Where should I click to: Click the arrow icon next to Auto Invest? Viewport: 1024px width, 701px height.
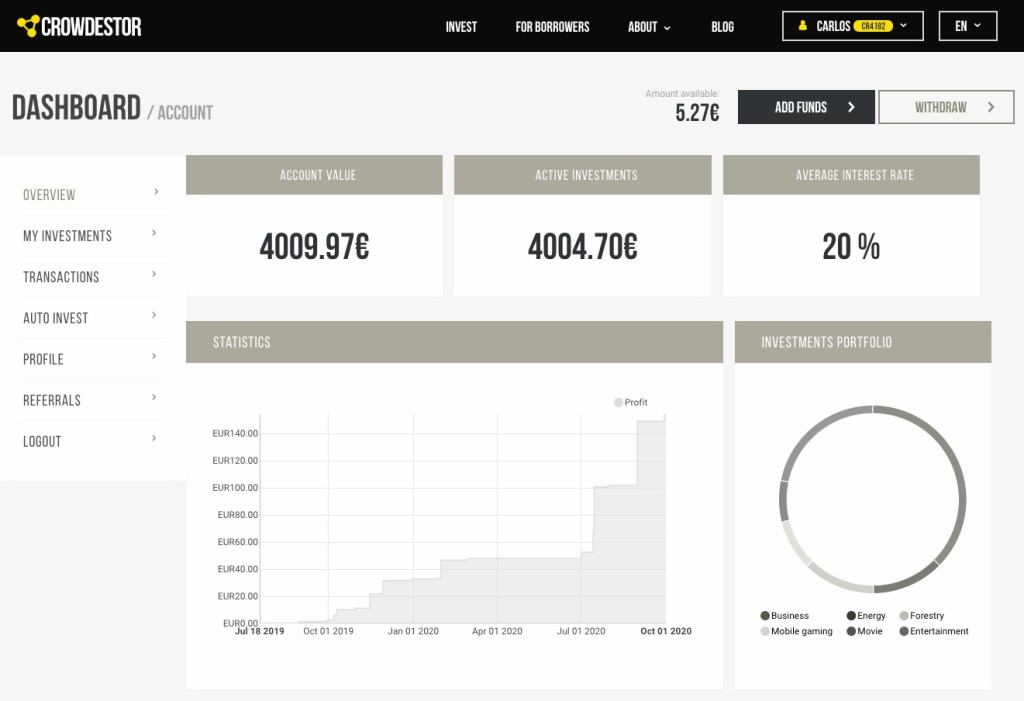pyautogui.click(x=155, y=315)
